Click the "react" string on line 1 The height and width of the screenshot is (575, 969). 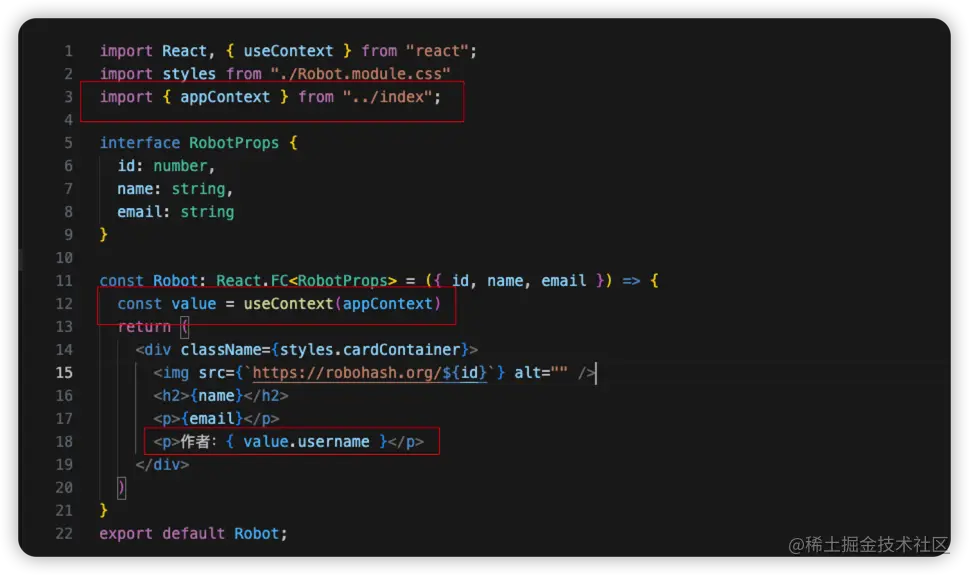coord(437,51)
